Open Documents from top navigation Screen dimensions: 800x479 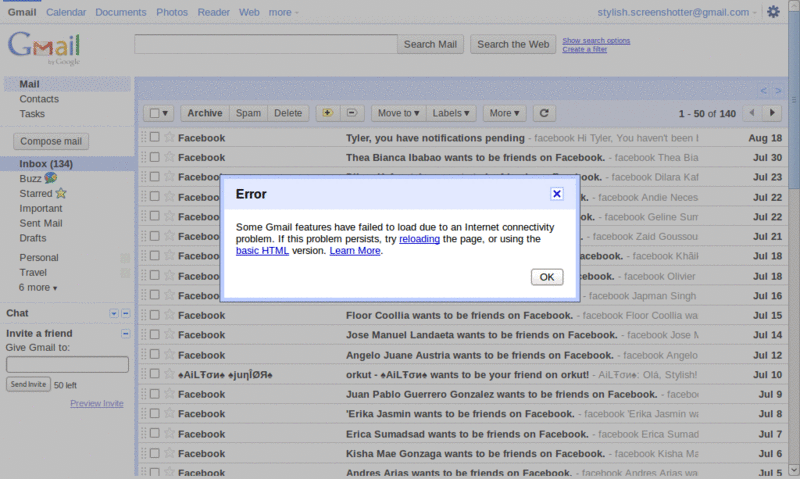(120, 12)
